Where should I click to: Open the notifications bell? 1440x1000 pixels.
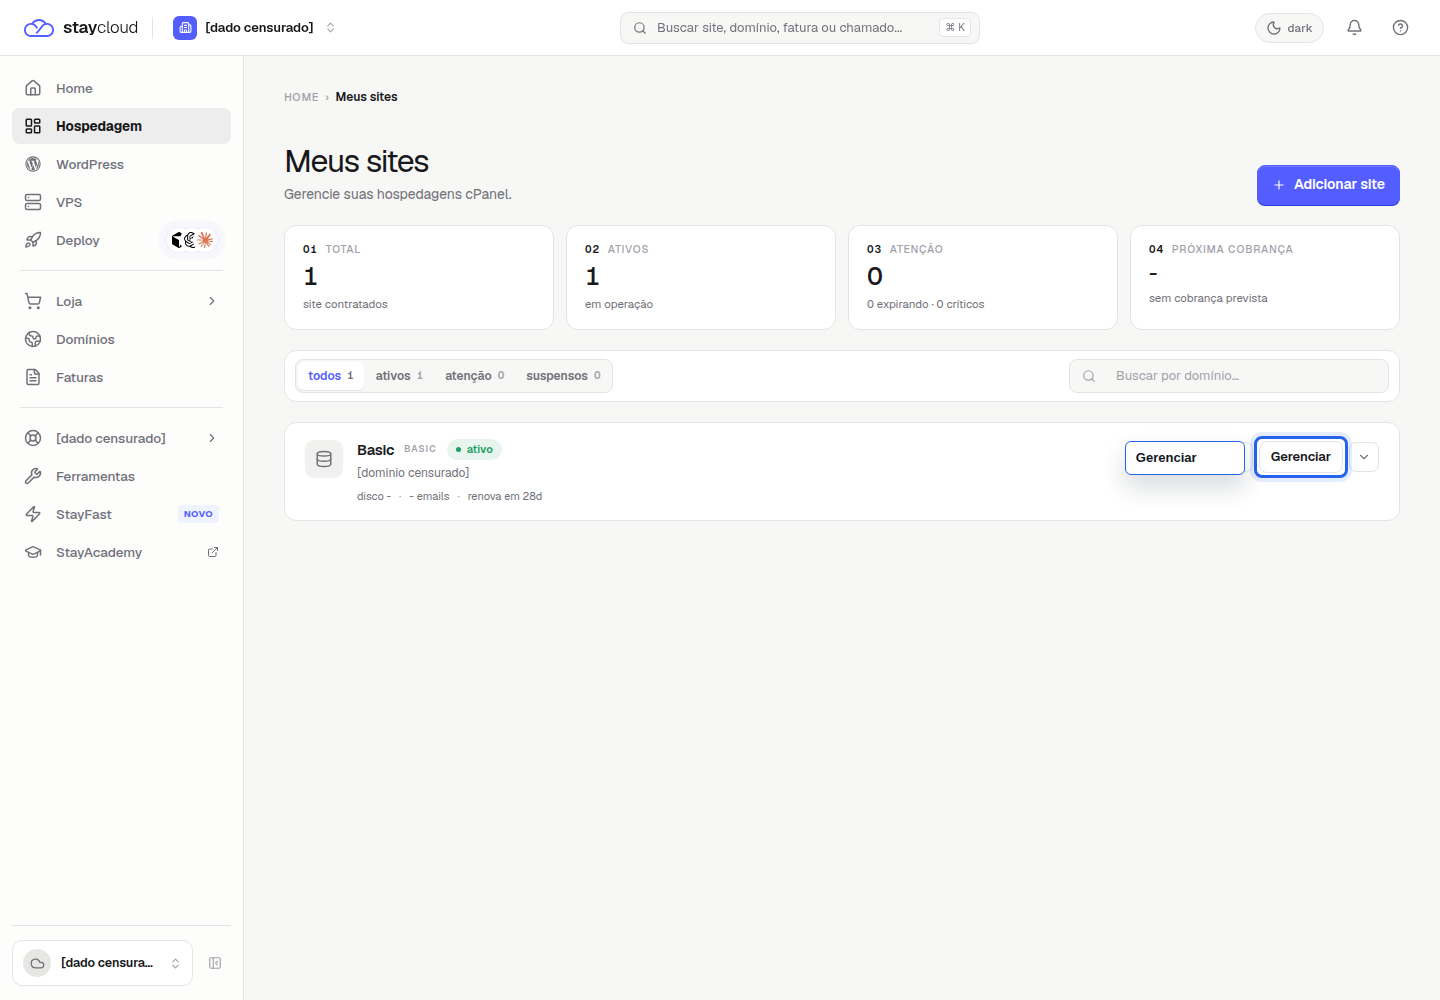click(1354, 28)
